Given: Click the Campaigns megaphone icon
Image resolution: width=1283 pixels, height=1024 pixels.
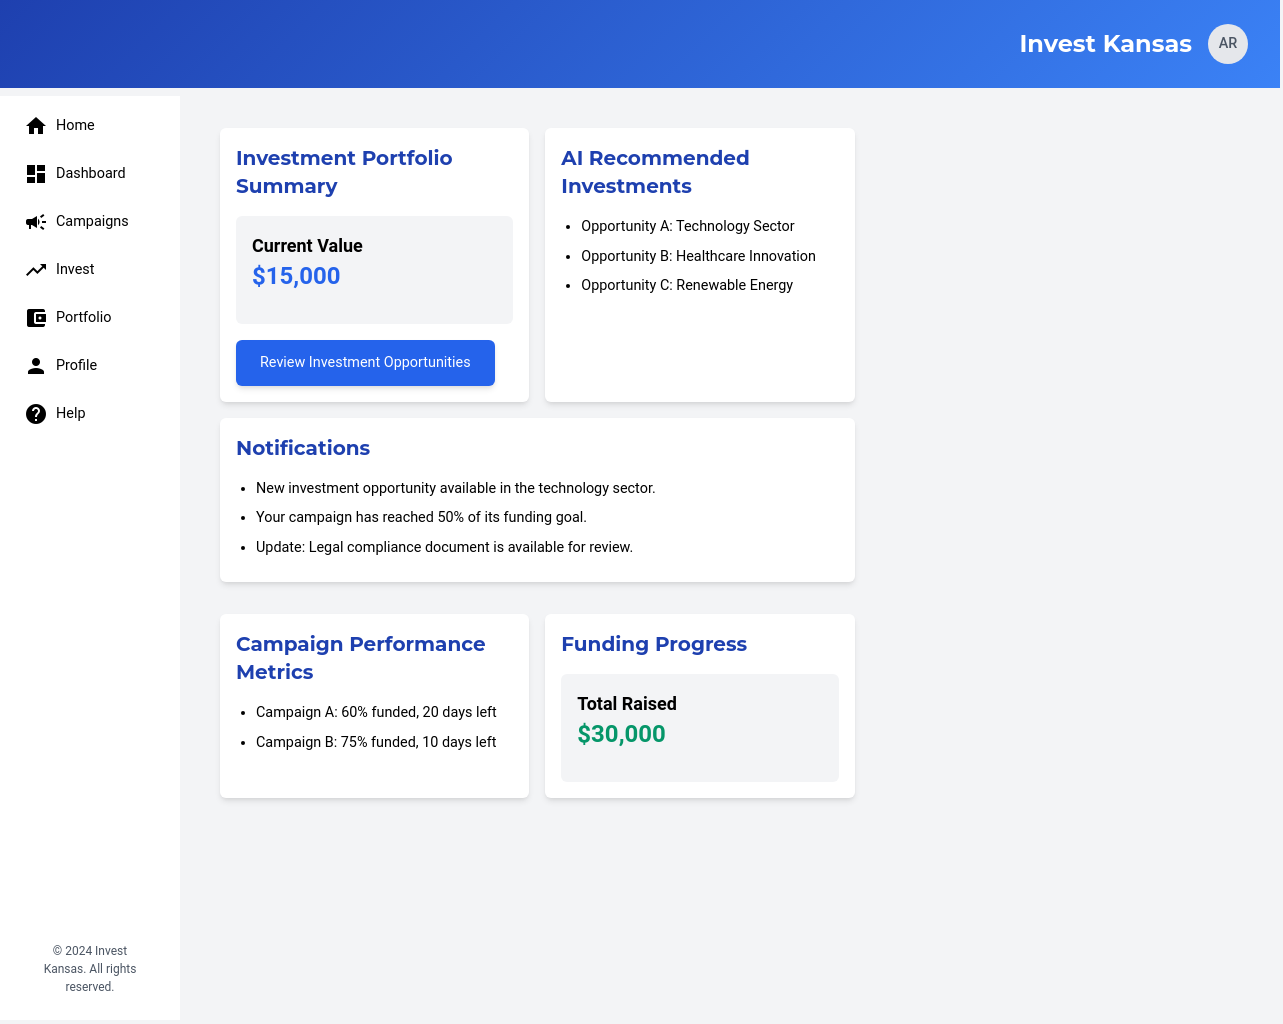Looking at the screenshot, I should tap(36, 222).
